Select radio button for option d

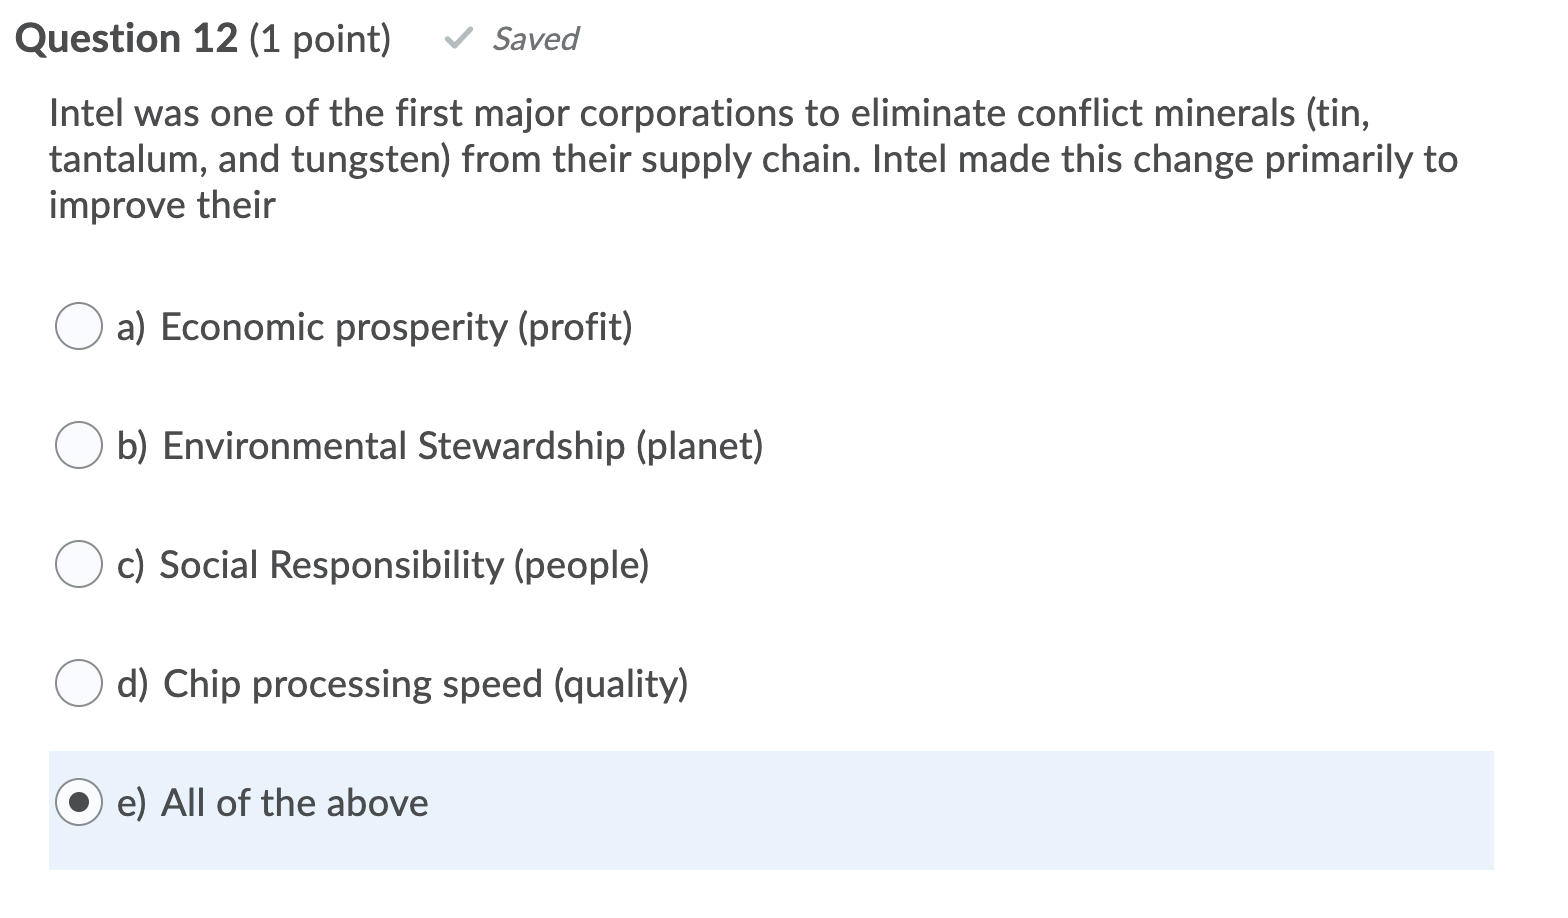(x=78, y=683)
